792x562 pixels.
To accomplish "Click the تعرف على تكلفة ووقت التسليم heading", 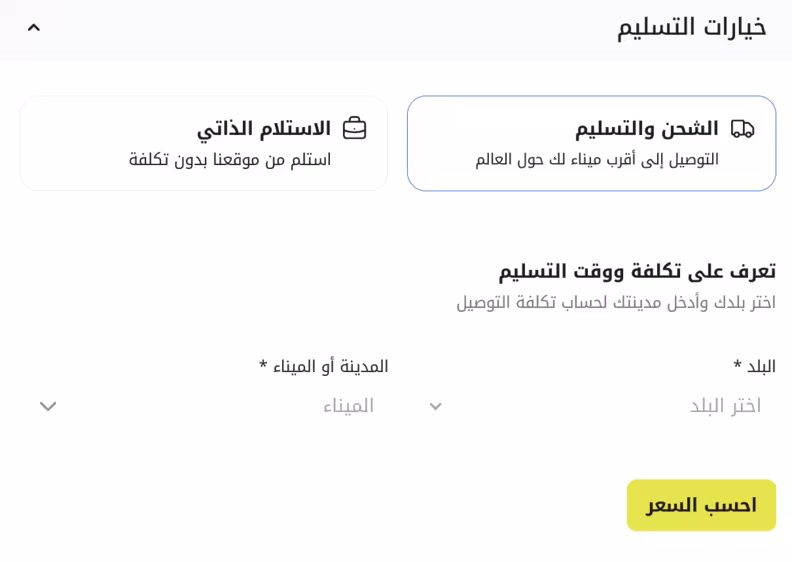I will pos(637,271).
